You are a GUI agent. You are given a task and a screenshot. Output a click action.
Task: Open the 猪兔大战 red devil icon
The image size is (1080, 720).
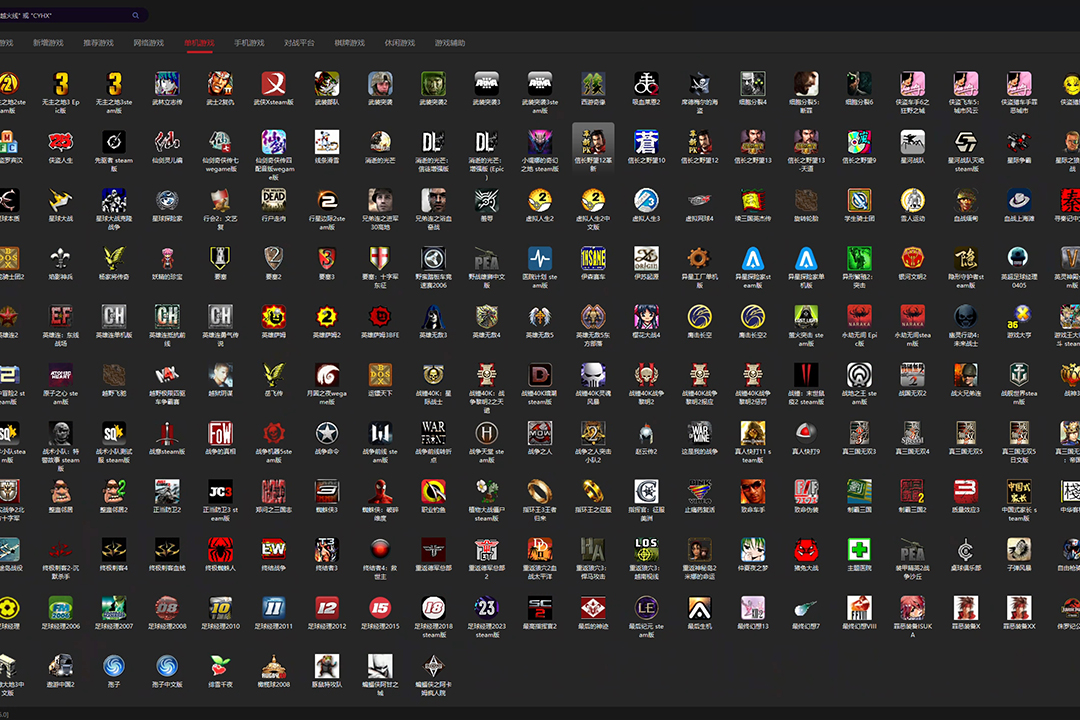(x=806, y=550)
